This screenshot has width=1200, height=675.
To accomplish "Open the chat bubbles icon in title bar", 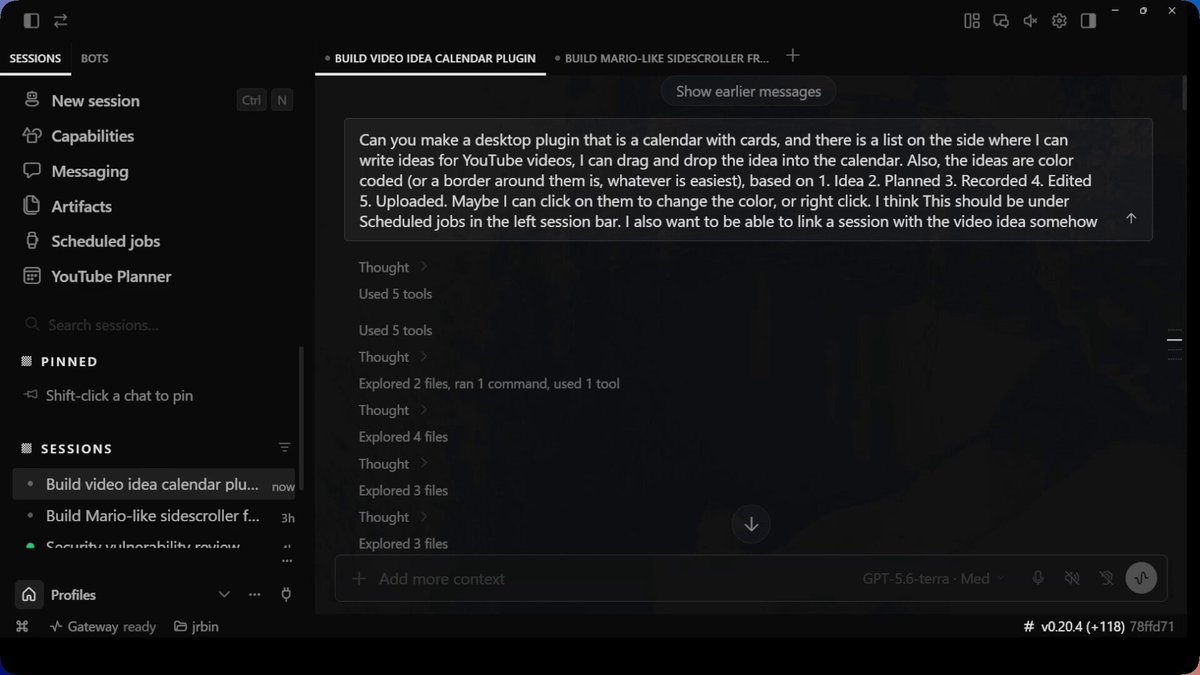I will pyautogui.click(x=1001, y=21).
